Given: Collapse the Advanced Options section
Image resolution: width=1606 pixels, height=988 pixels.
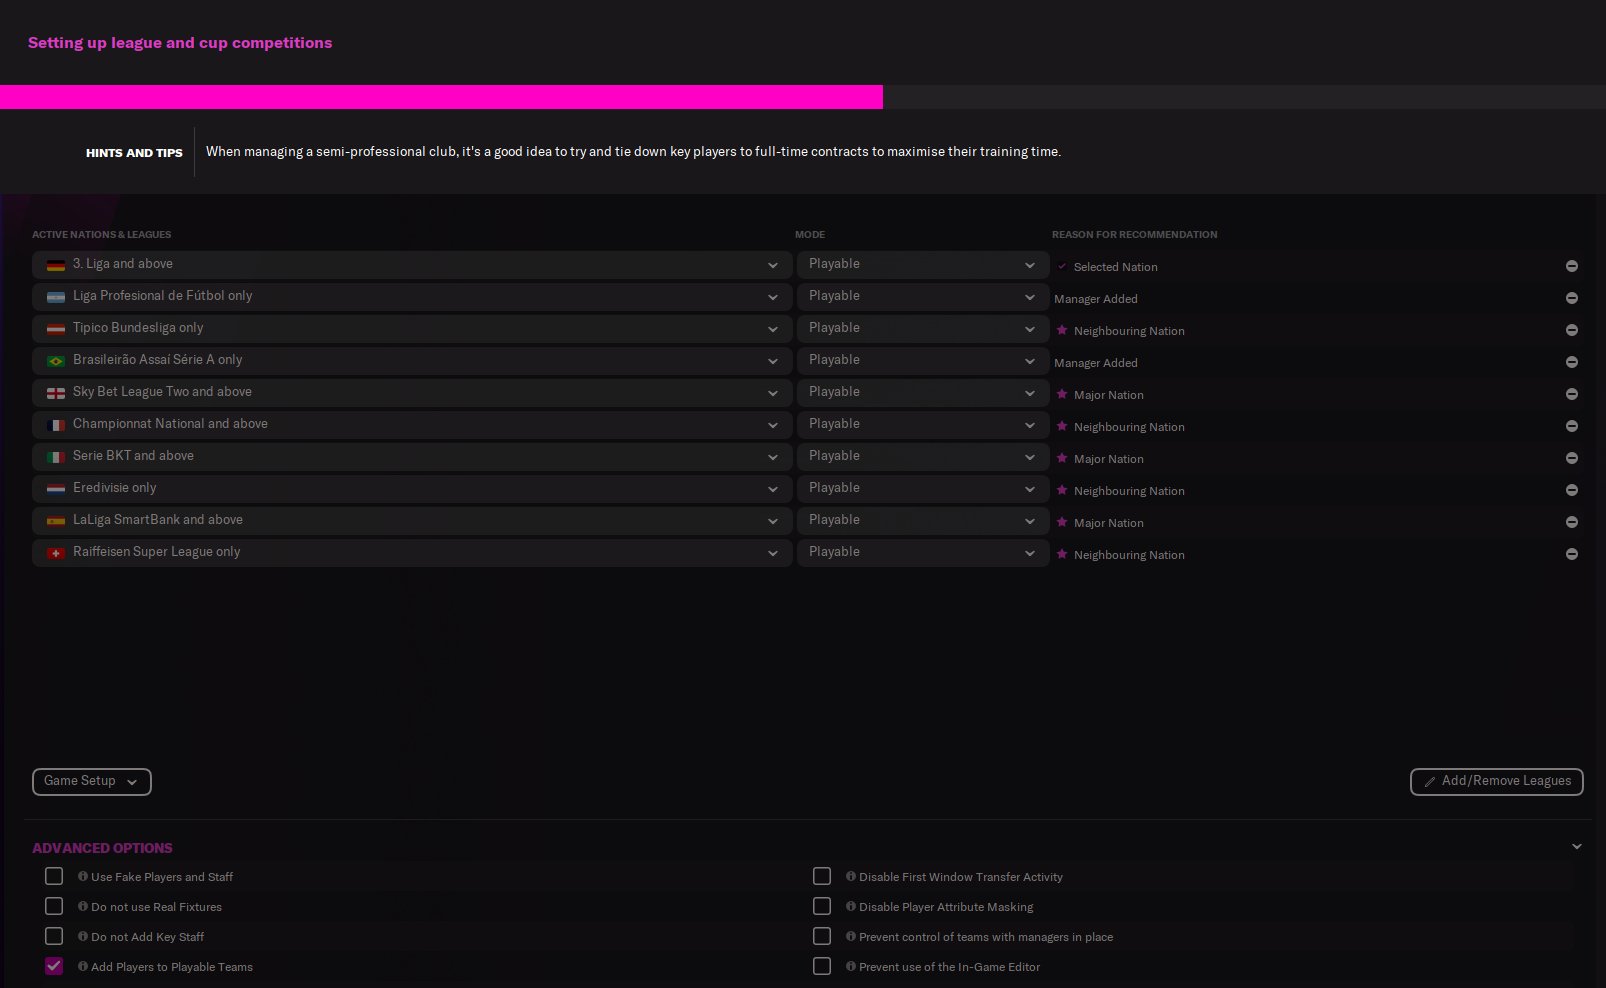Looking at the screenshot, I should coord(1577,847).
